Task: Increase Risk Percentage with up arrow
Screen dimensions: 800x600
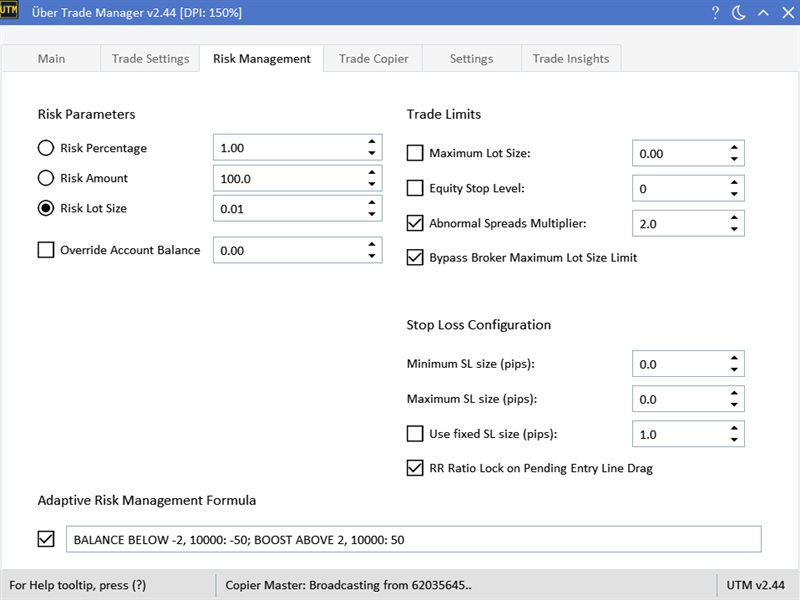Action: tap(372, 142)
